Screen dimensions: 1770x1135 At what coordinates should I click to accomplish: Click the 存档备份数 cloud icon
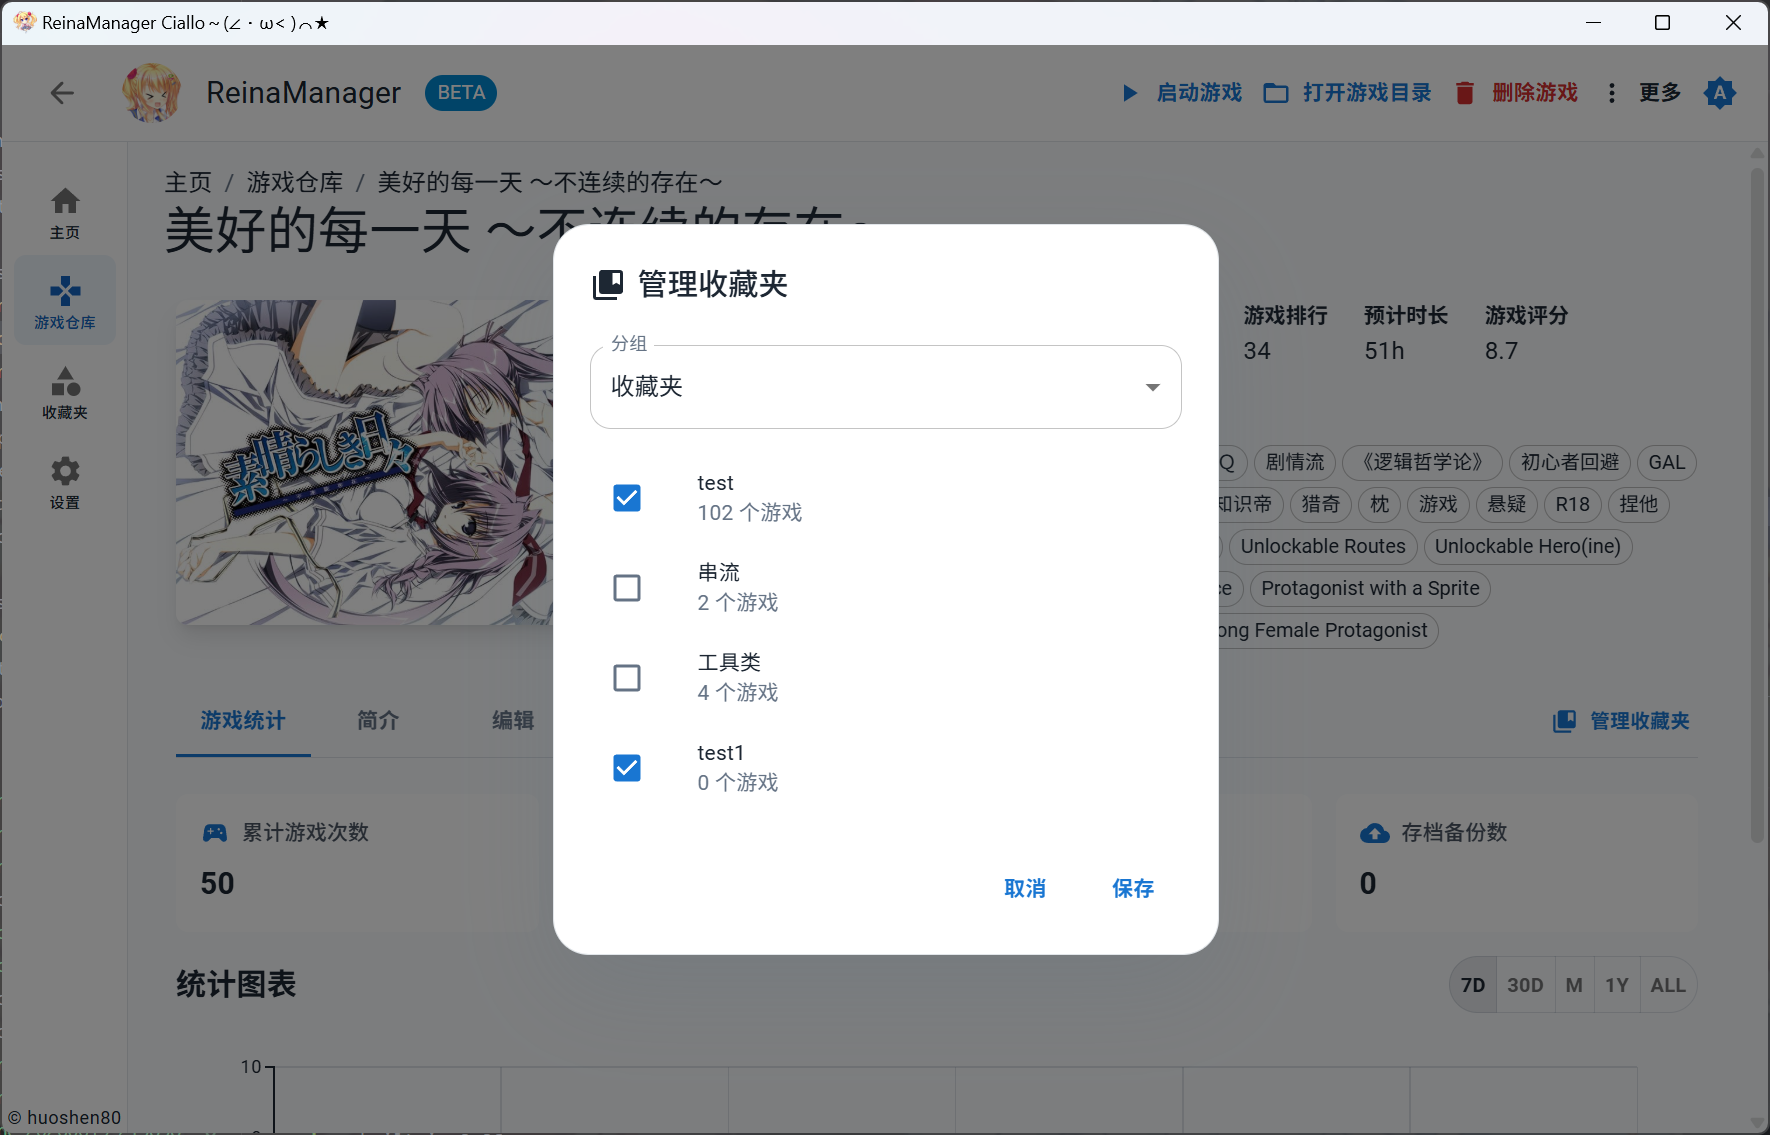point(1375,833)
